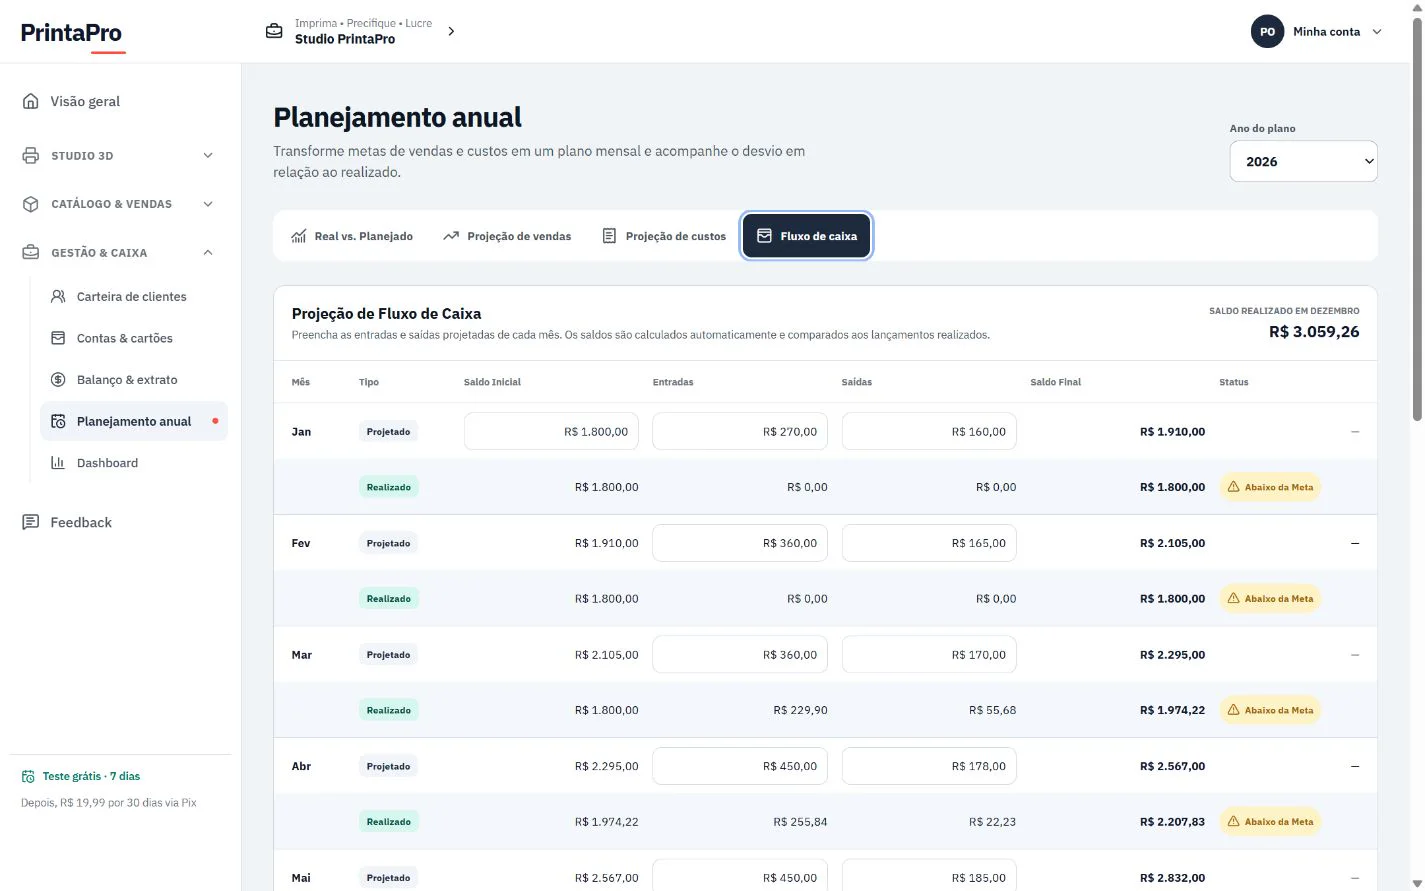Click Abr realized Saldo Final R$ 2.207,83
The width and height of the screenshot is (1425, 891).
[x=1172, y=822]
